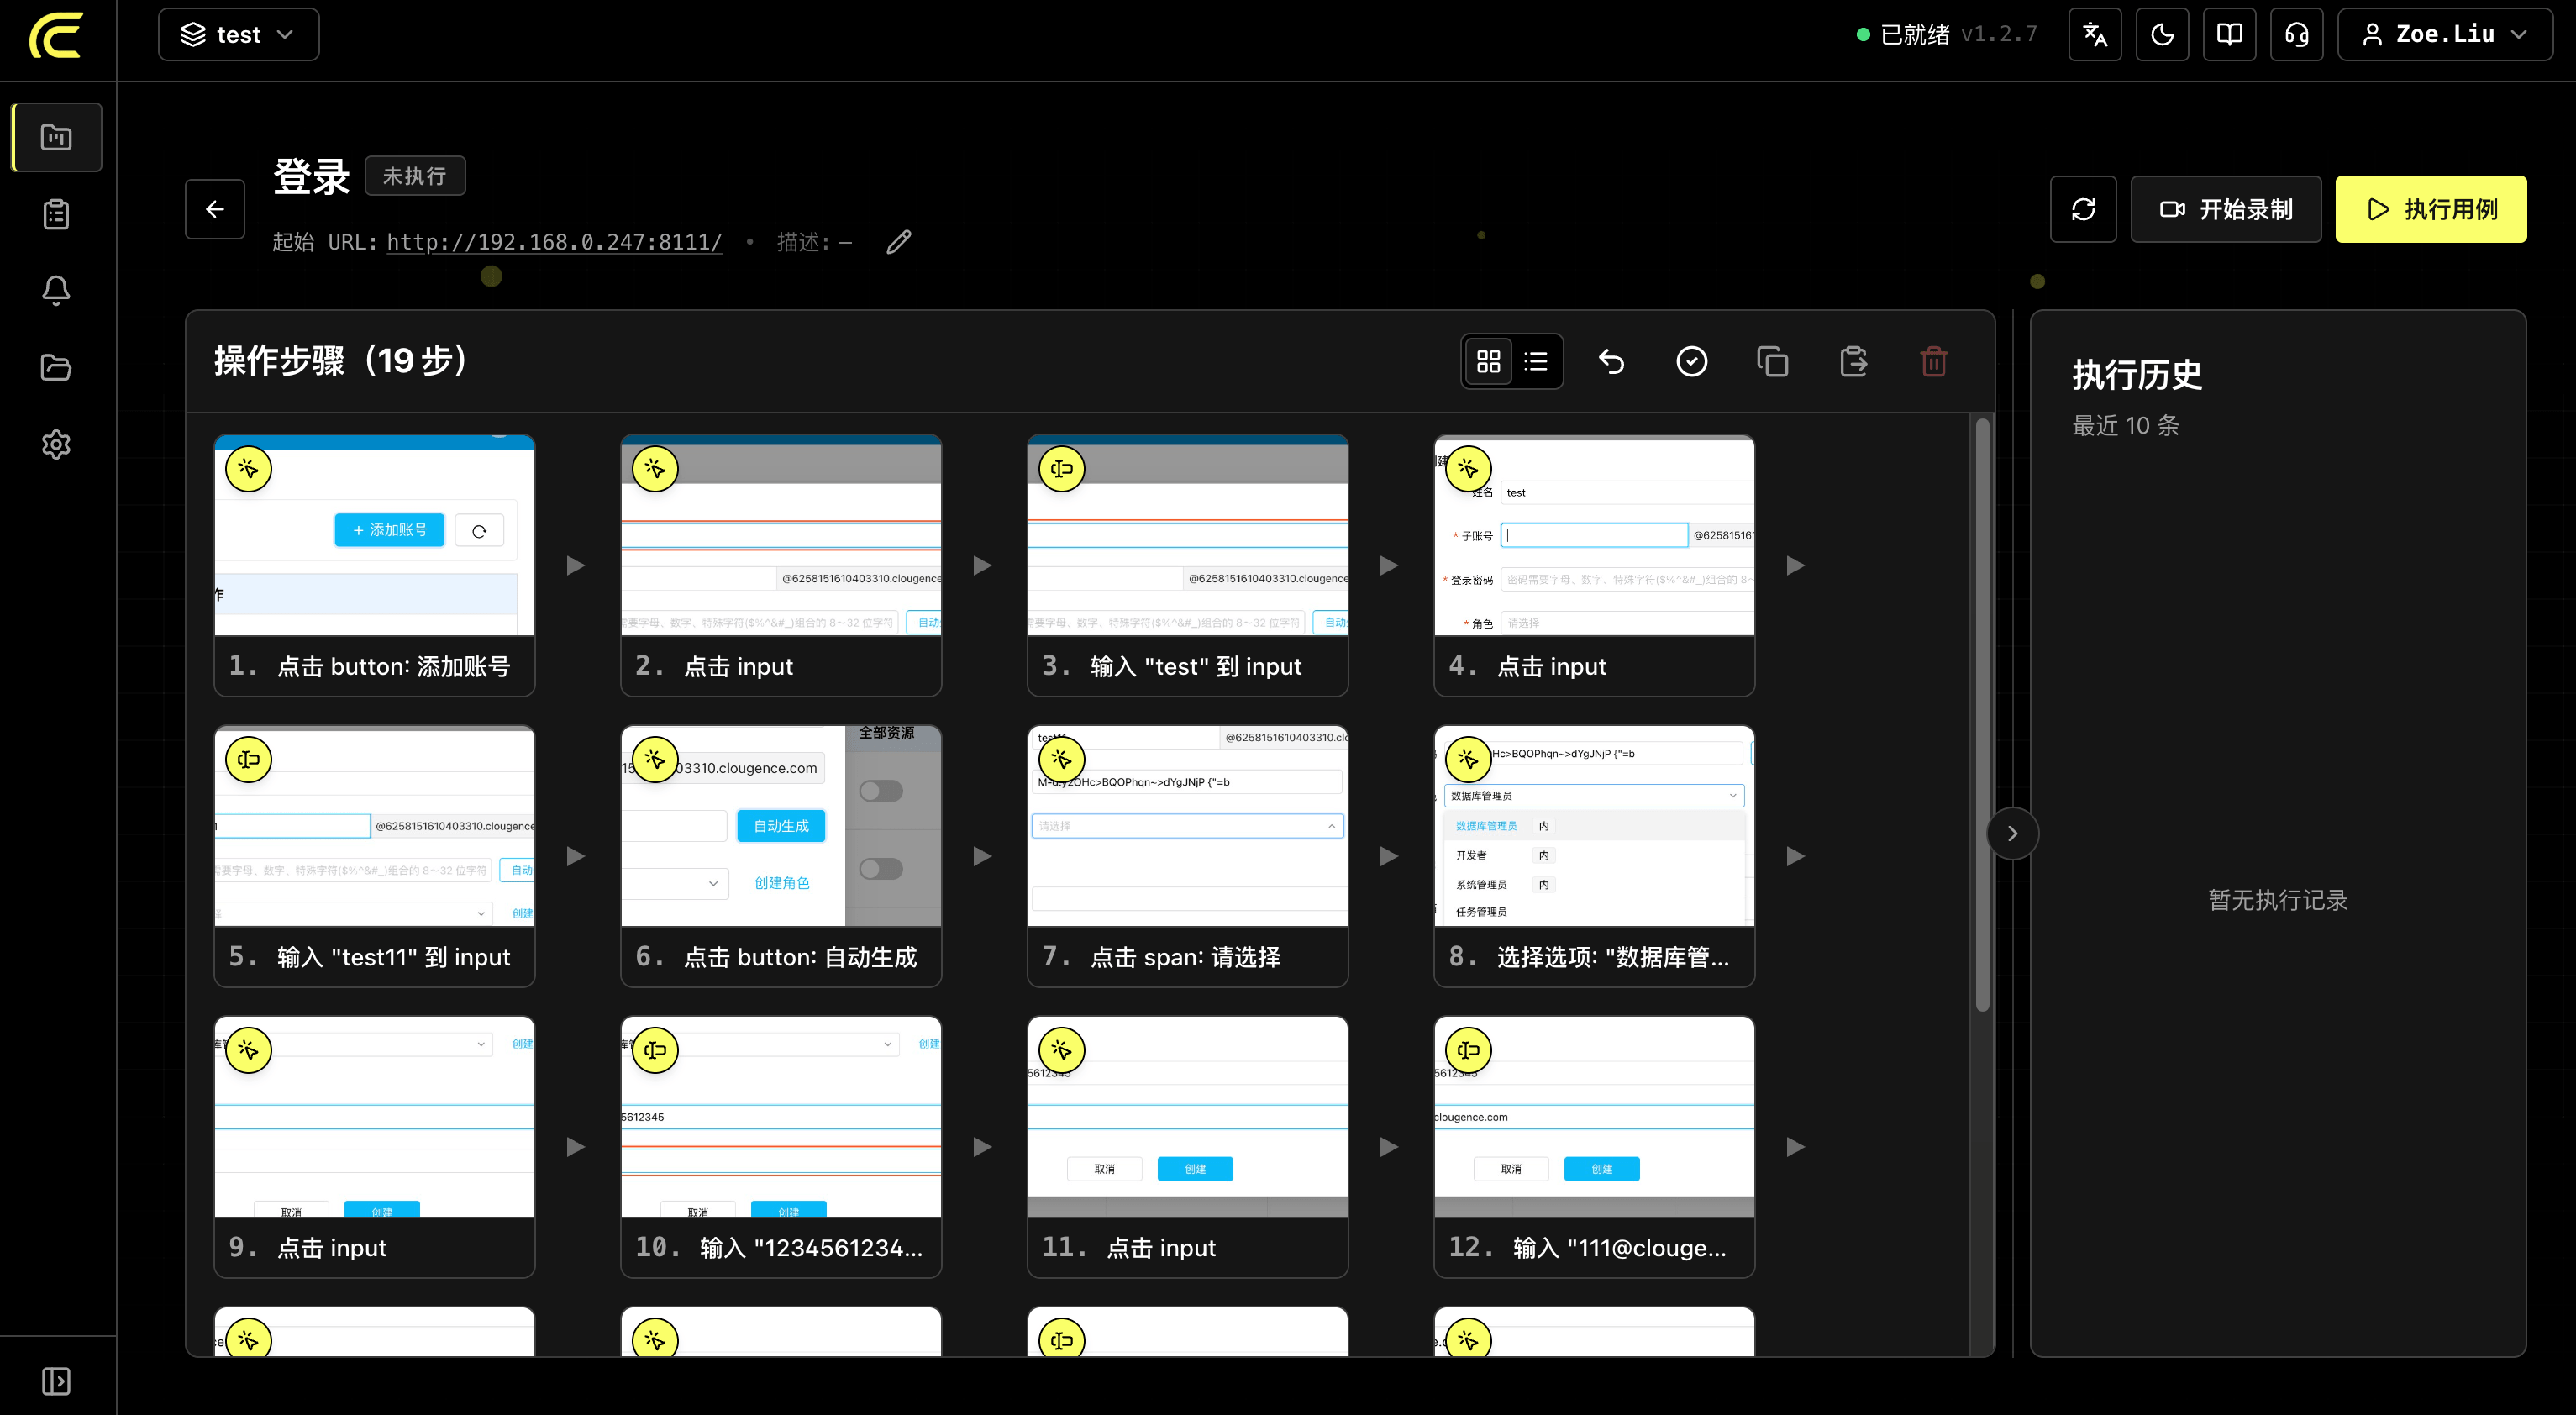Open the test cases sidebar icon

point(56,137)
